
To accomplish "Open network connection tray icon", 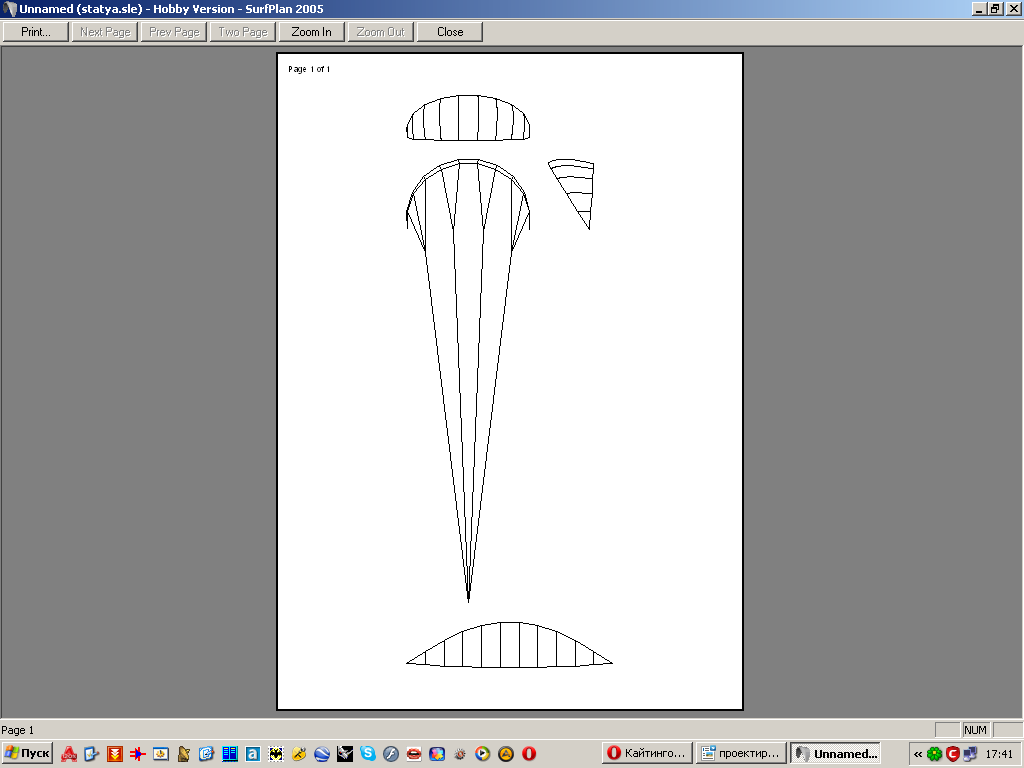I will click(970, 754).
